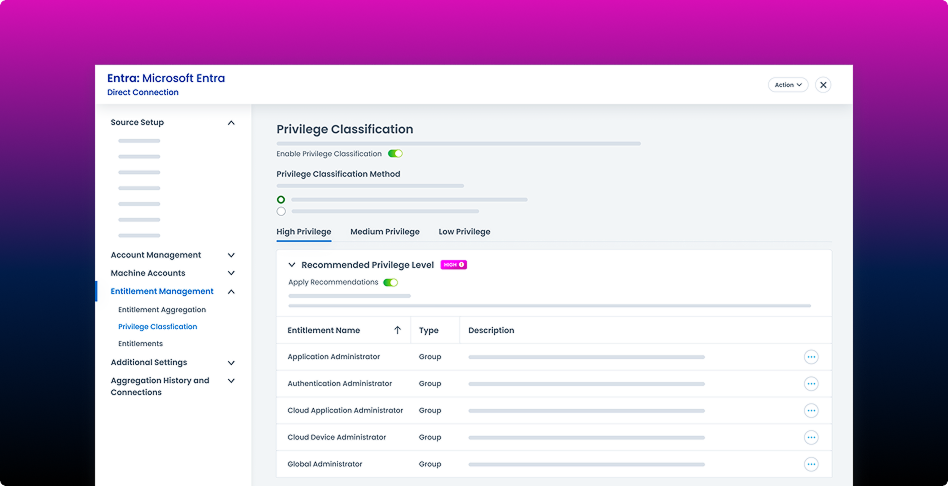Image resolution: width=948 pixels, height=486 pixels.
Task: Expand the Machine Accounts section
Action: click(x=231, y=273)
